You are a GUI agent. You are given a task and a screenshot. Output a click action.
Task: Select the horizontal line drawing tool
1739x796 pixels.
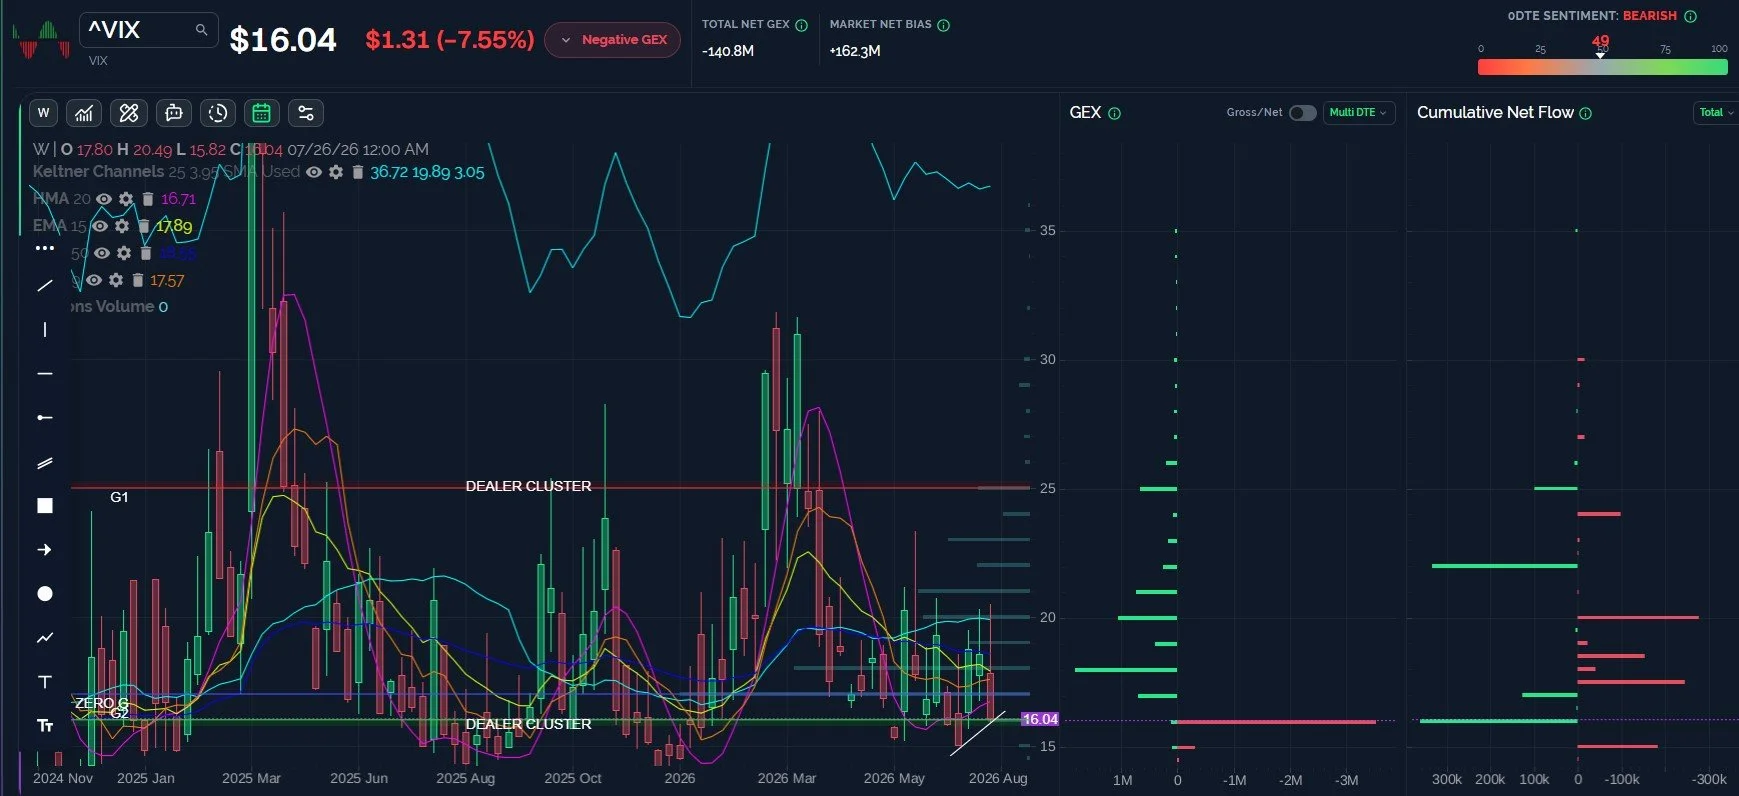click(x=45, y=374)
